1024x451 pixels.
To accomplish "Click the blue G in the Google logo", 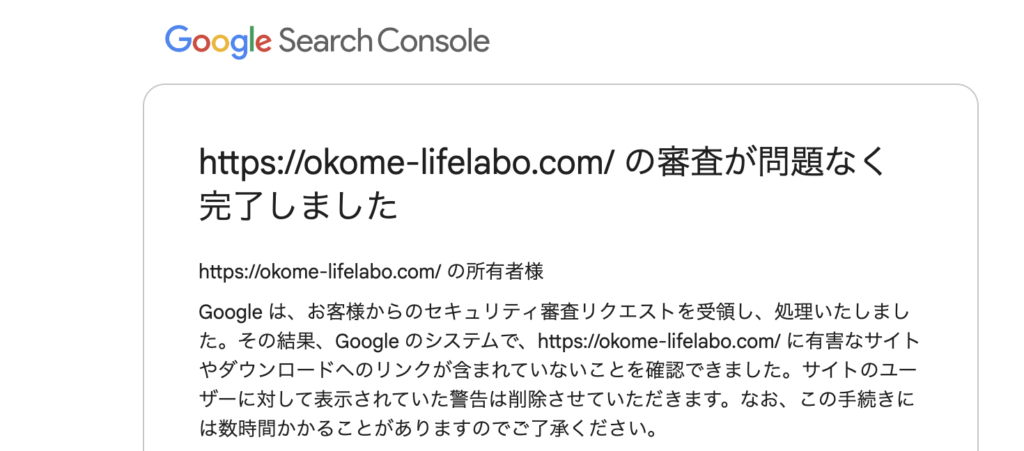I will pos(177,40).
